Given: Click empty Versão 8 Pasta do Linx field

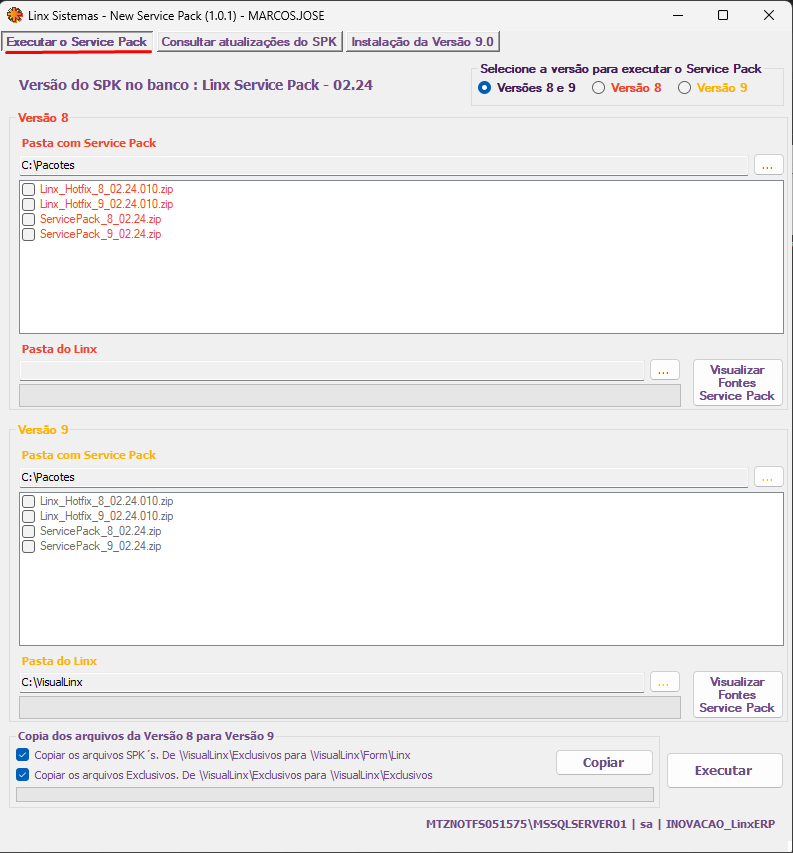Looking at the screenshot, I should point(332,370).
